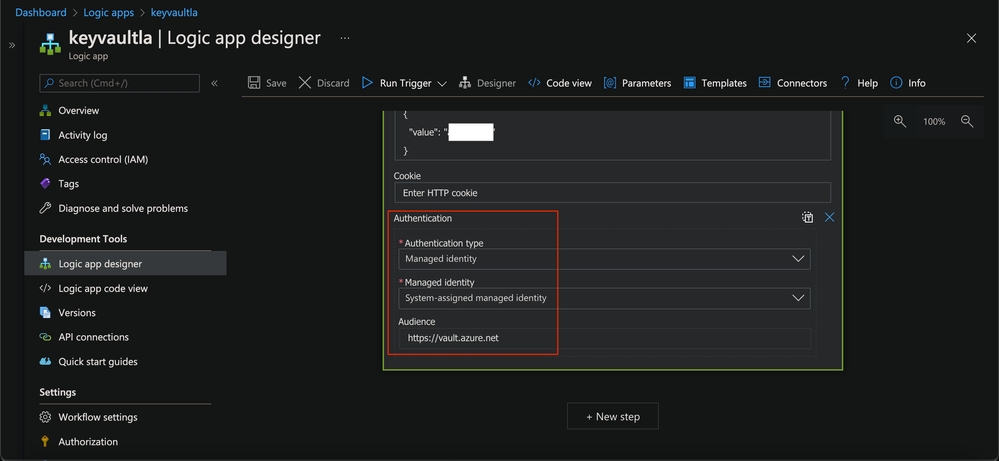Open Code view from the toolbar
Viewport: 999px width, 461px height.
(x=560, y=83)
